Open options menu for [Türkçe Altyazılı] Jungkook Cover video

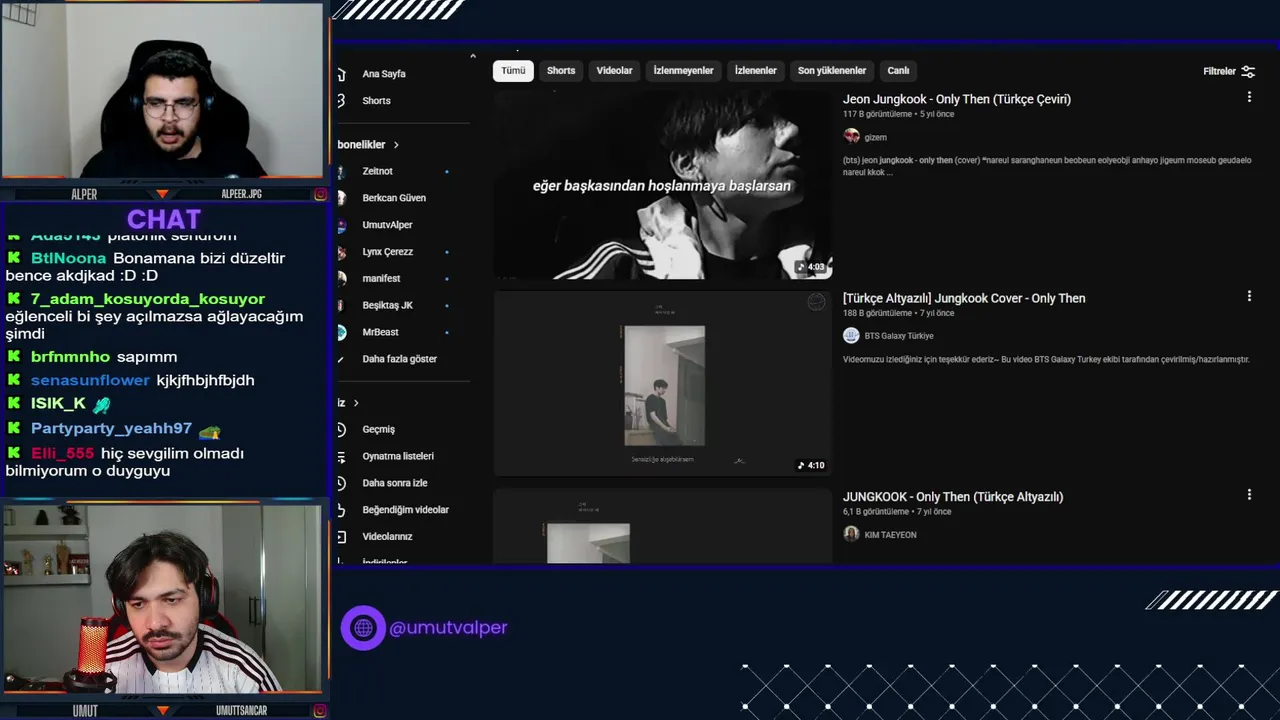click(x=1249, y=296)
